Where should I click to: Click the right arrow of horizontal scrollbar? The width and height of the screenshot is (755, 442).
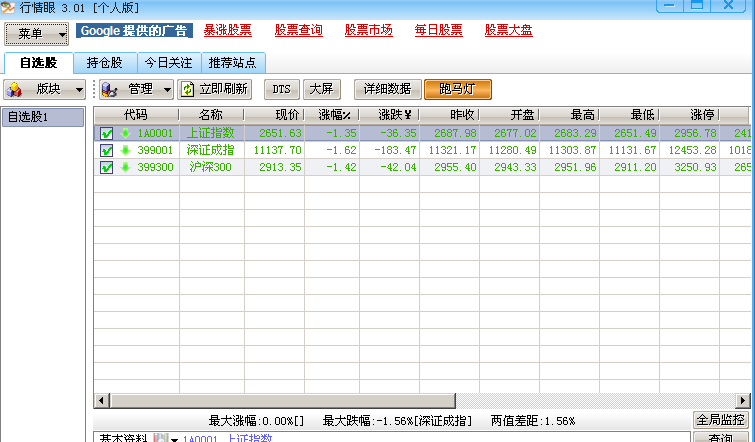[743, 401]
